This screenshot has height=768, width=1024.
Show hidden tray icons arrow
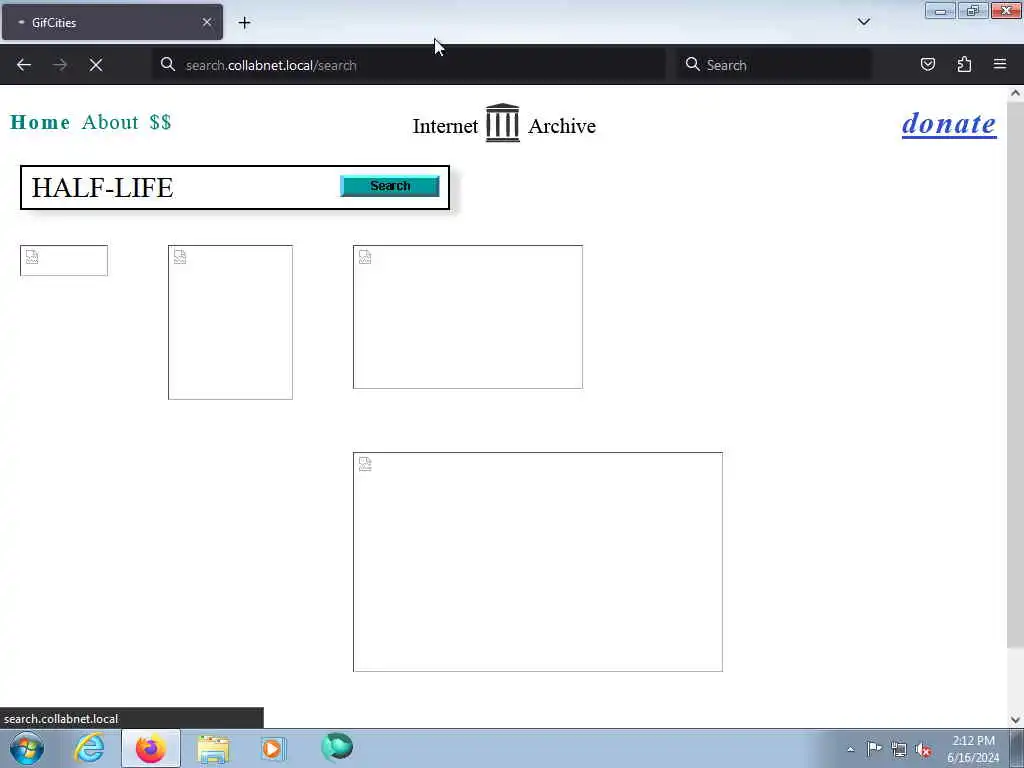pos(850,749)
